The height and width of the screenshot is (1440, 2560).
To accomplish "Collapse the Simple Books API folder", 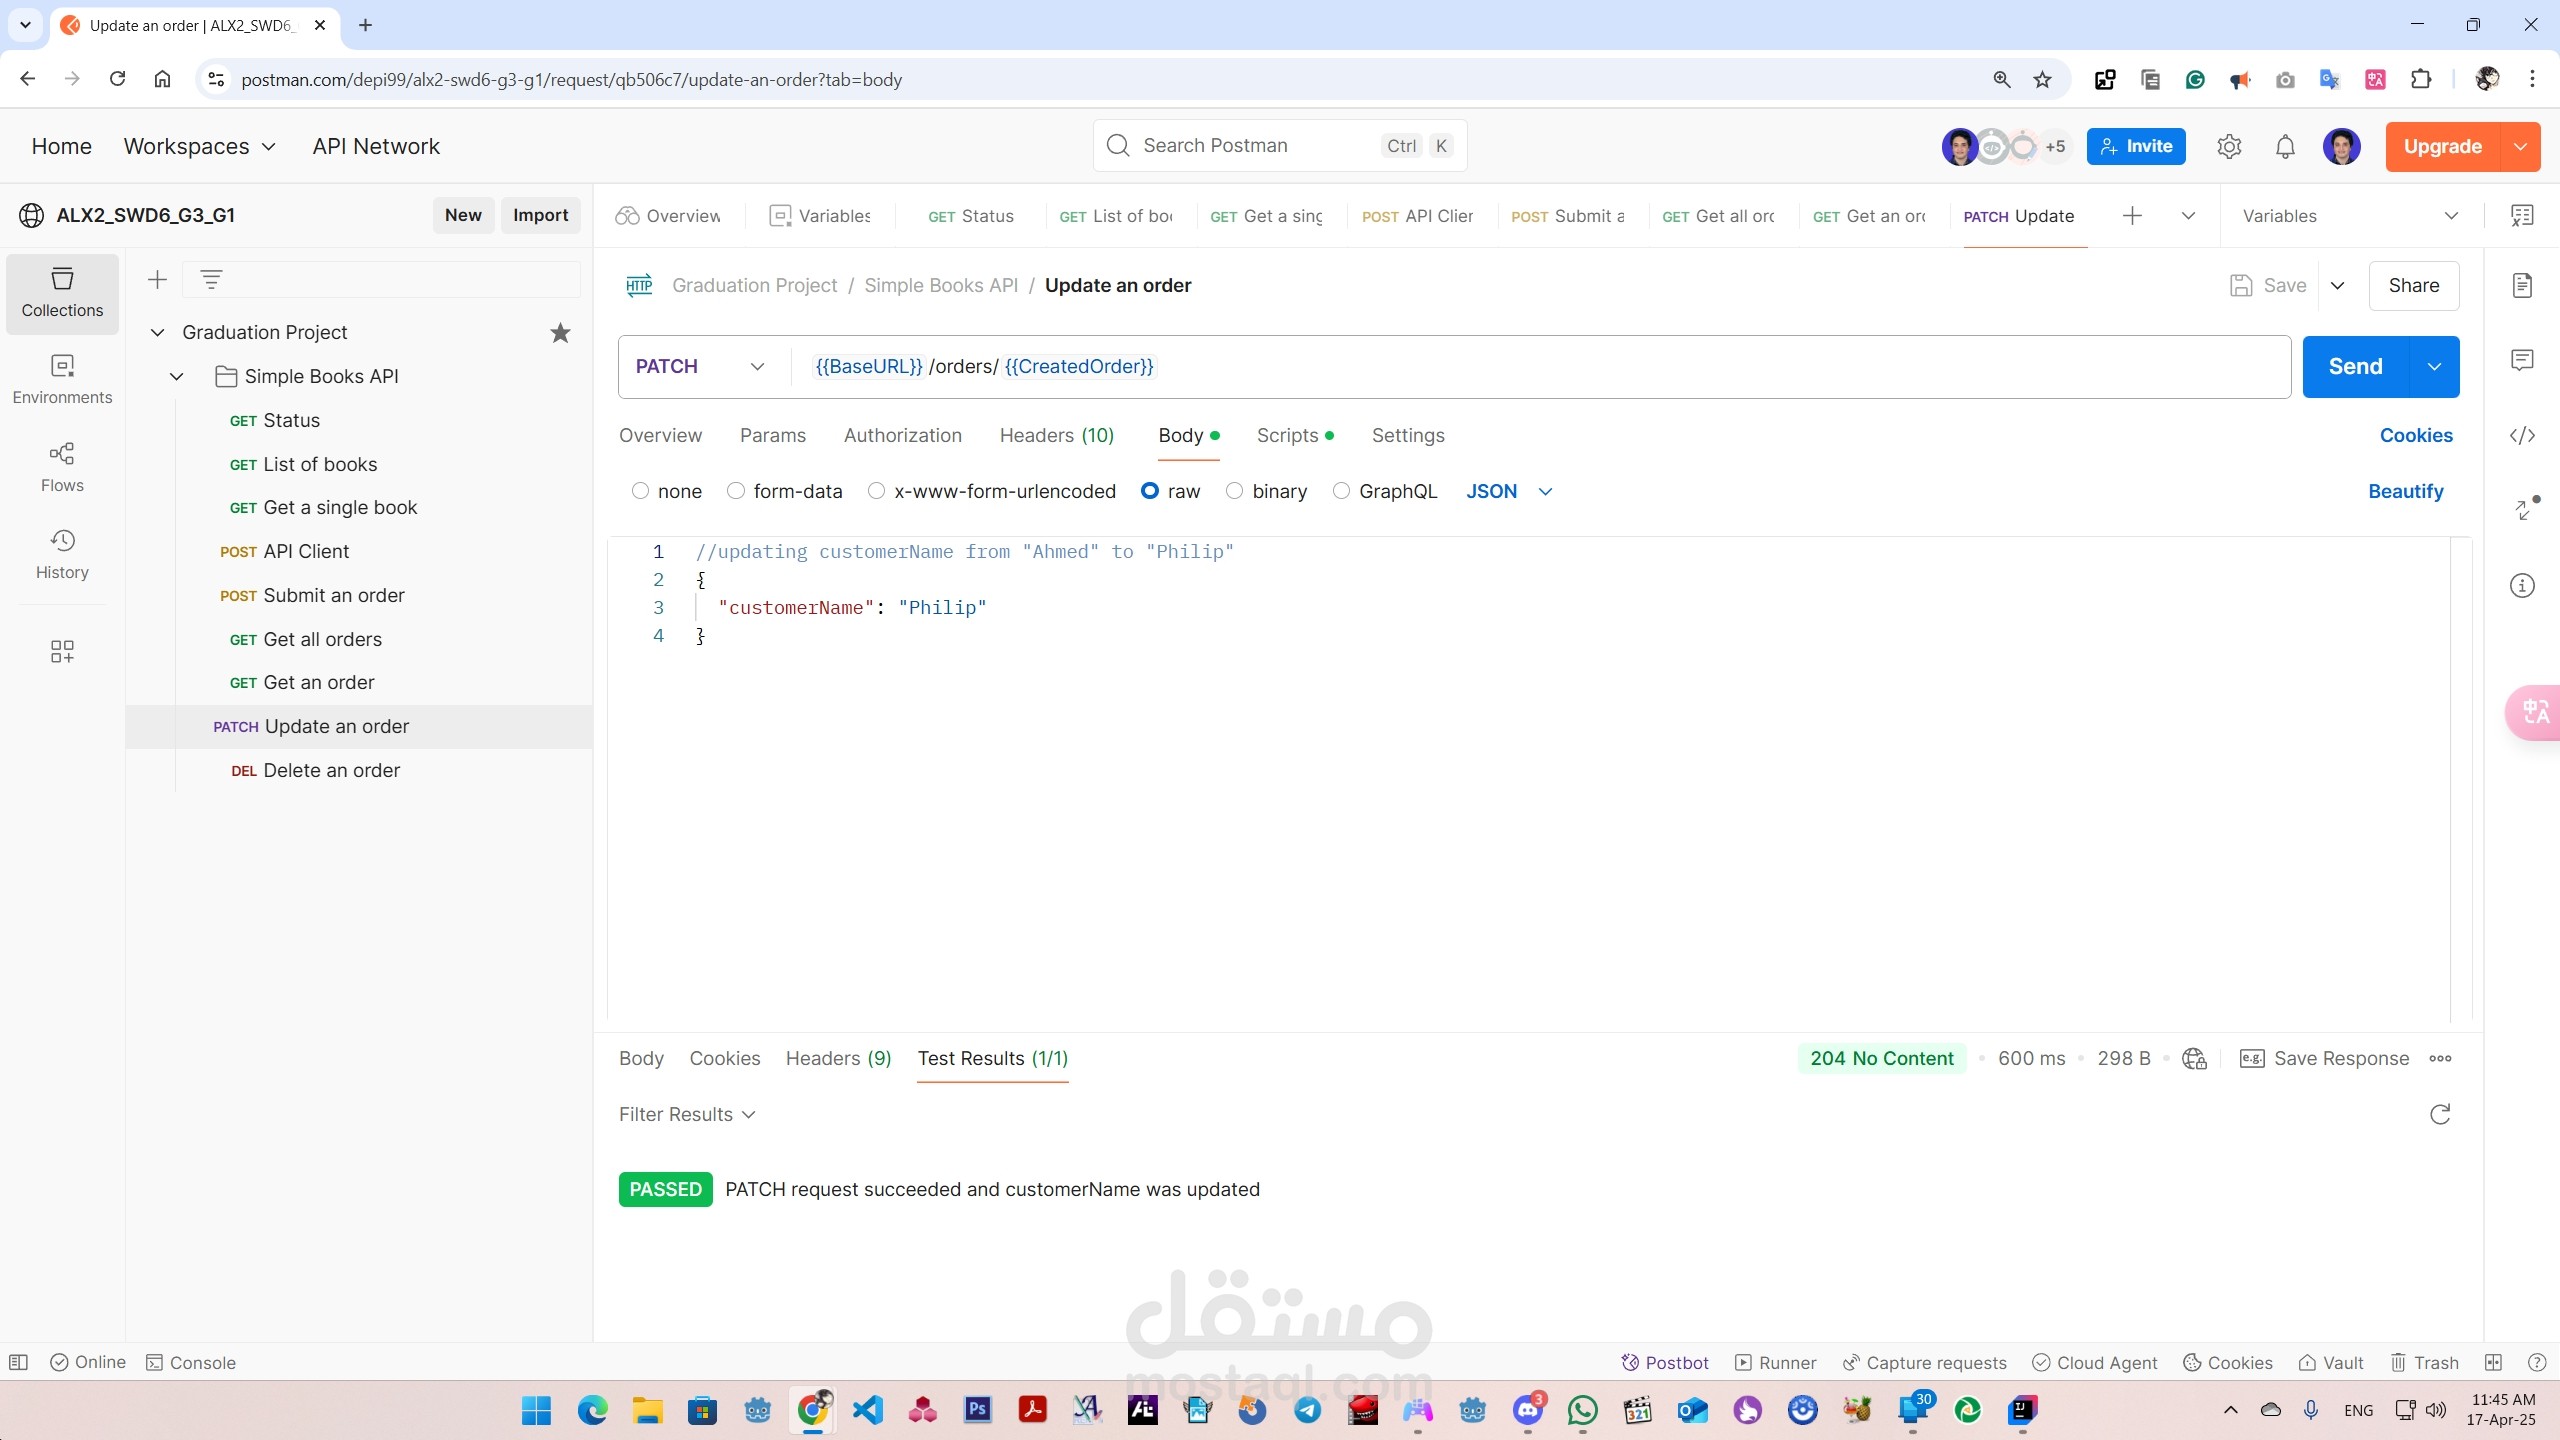I will [177, 376].
